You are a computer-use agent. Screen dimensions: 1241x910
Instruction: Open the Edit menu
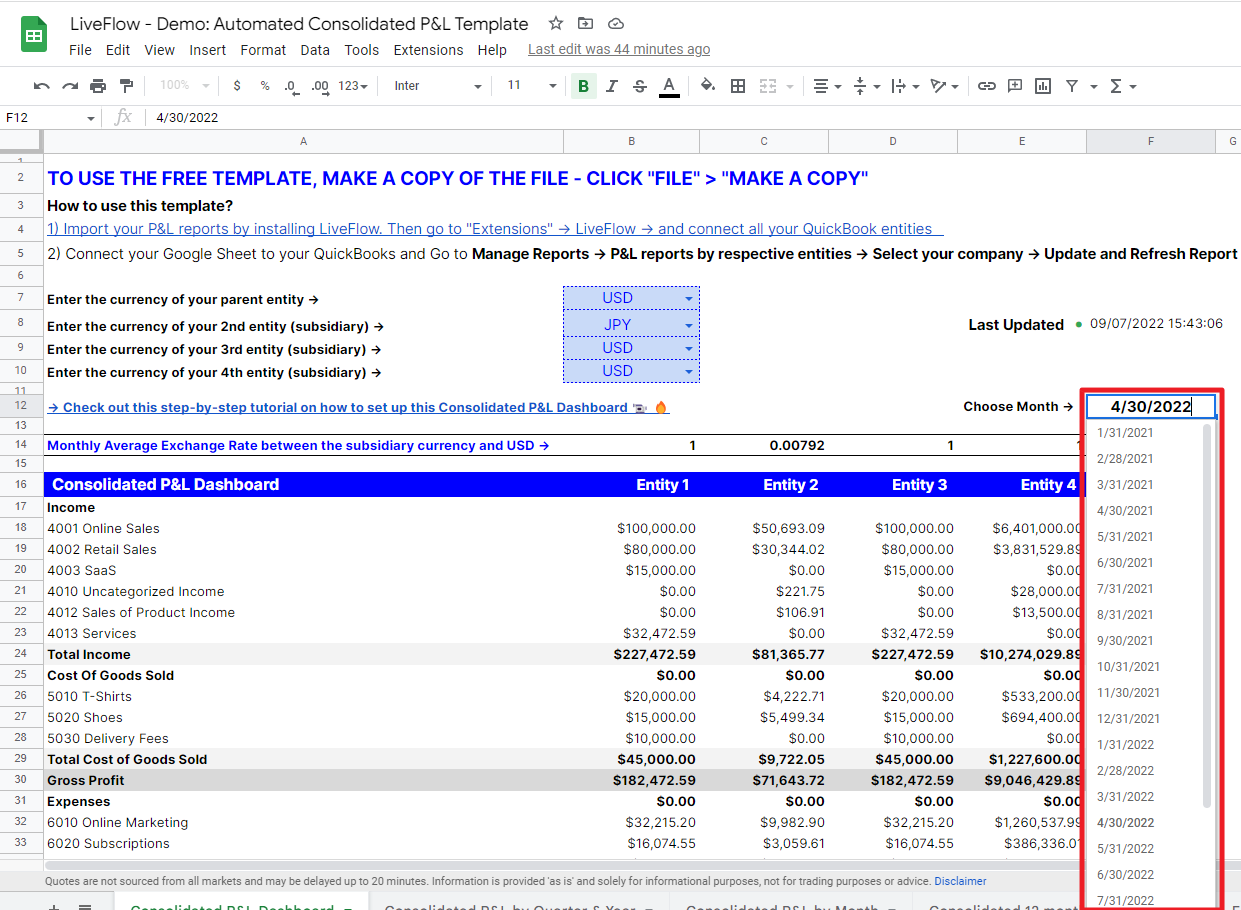[x=118, y=50]
